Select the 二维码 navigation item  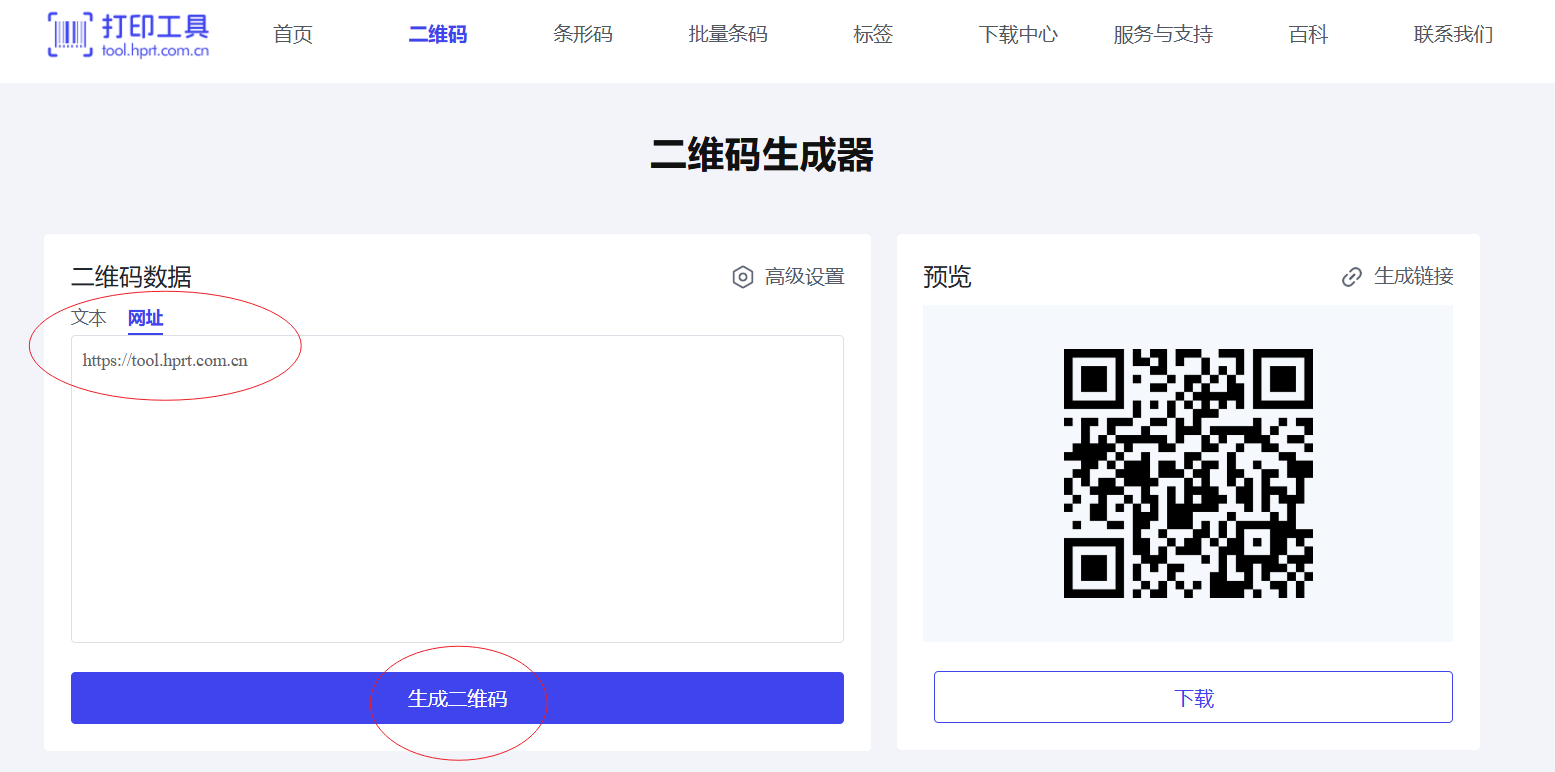437,34
